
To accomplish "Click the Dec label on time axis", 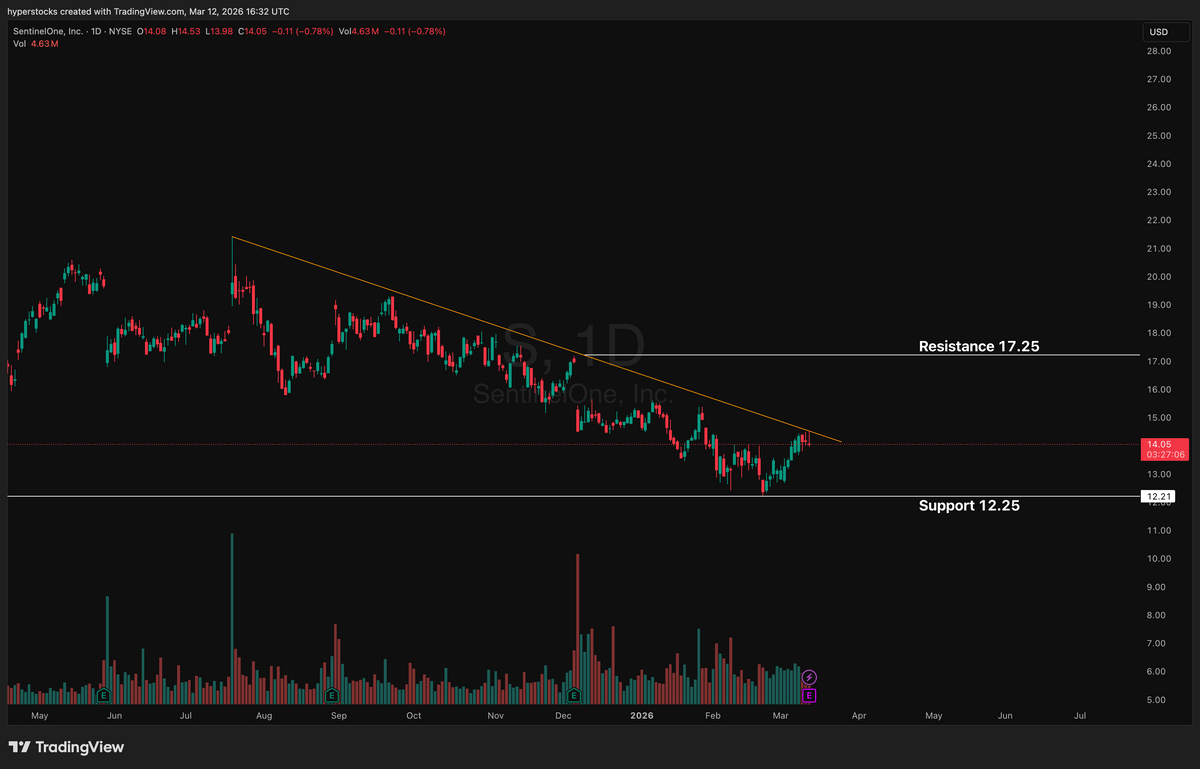I will pyautogui.click(x=563, y=716).
